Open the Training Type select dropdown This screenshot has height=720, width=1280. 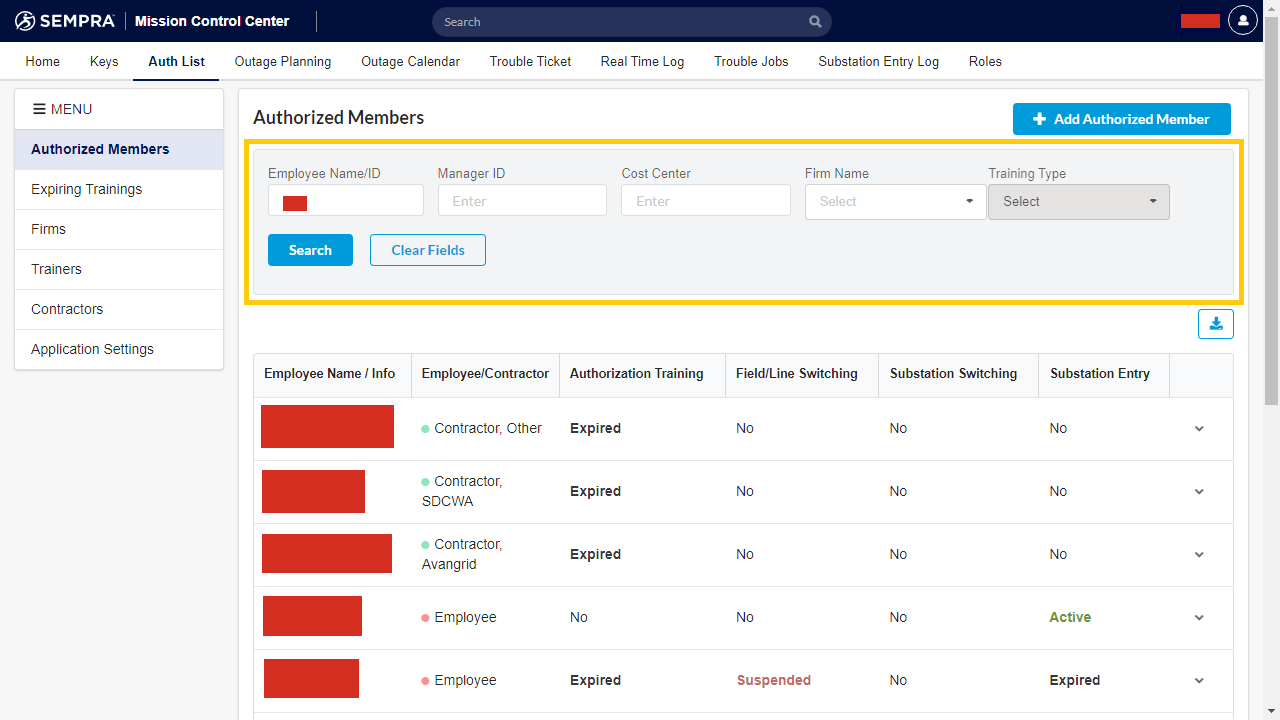[x=1078, y=201]
